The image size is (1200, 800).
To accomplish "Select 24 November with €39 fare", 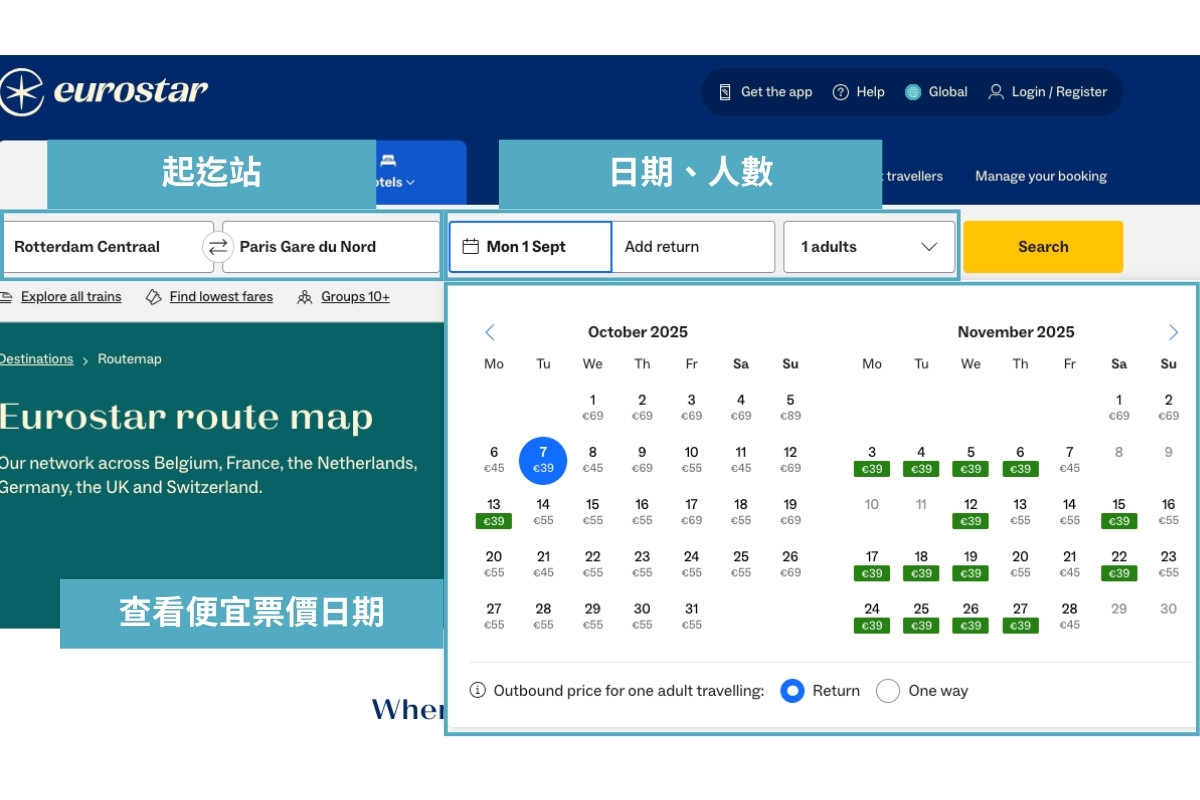I will tap(872, 617).
